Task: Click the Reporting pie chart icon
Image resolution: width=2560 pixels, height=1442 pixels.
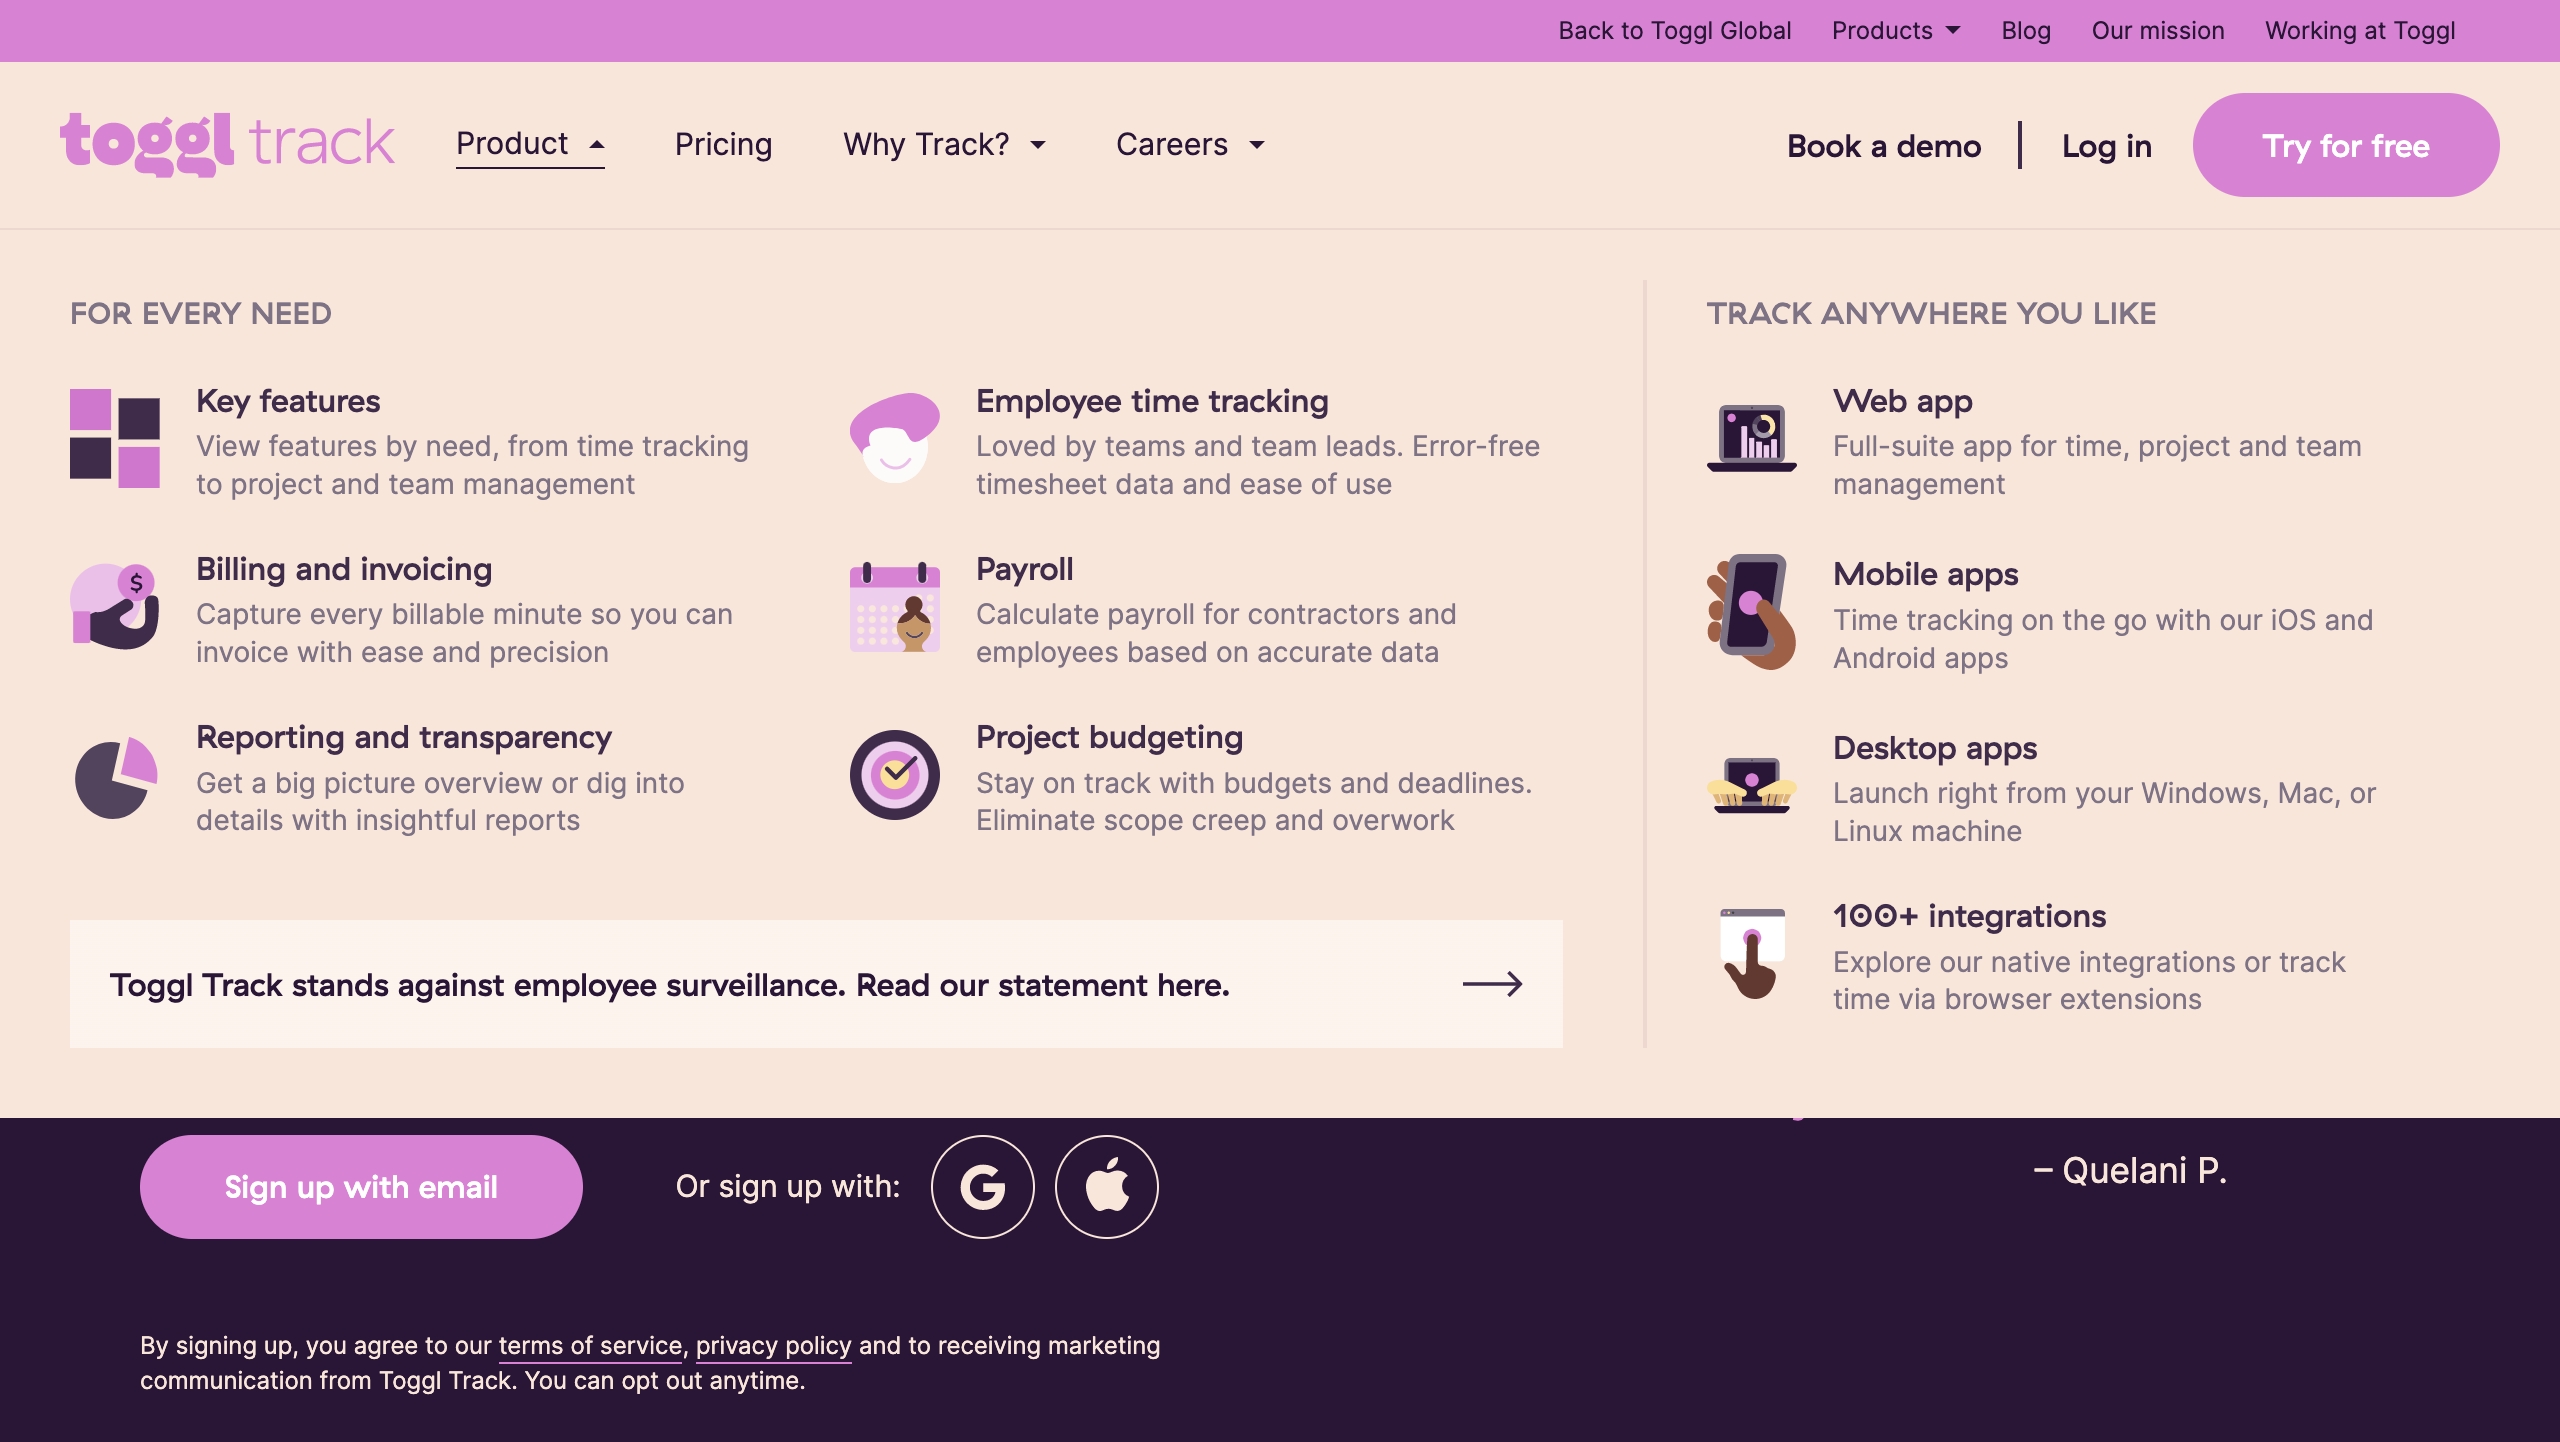Action: point(116,778)
